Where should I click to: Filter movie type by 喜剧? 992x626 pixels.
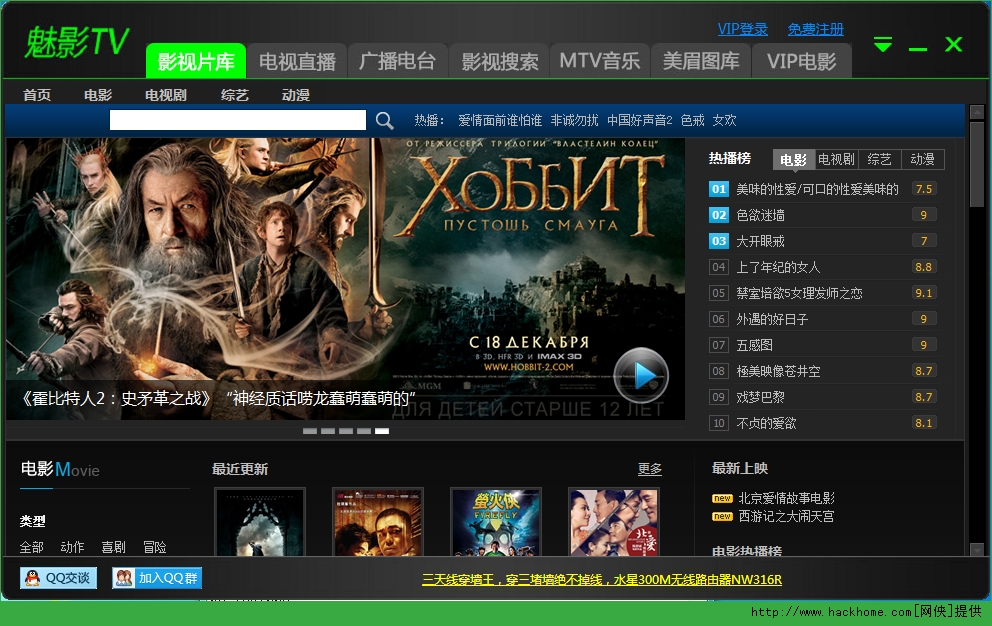coord(113,547)
